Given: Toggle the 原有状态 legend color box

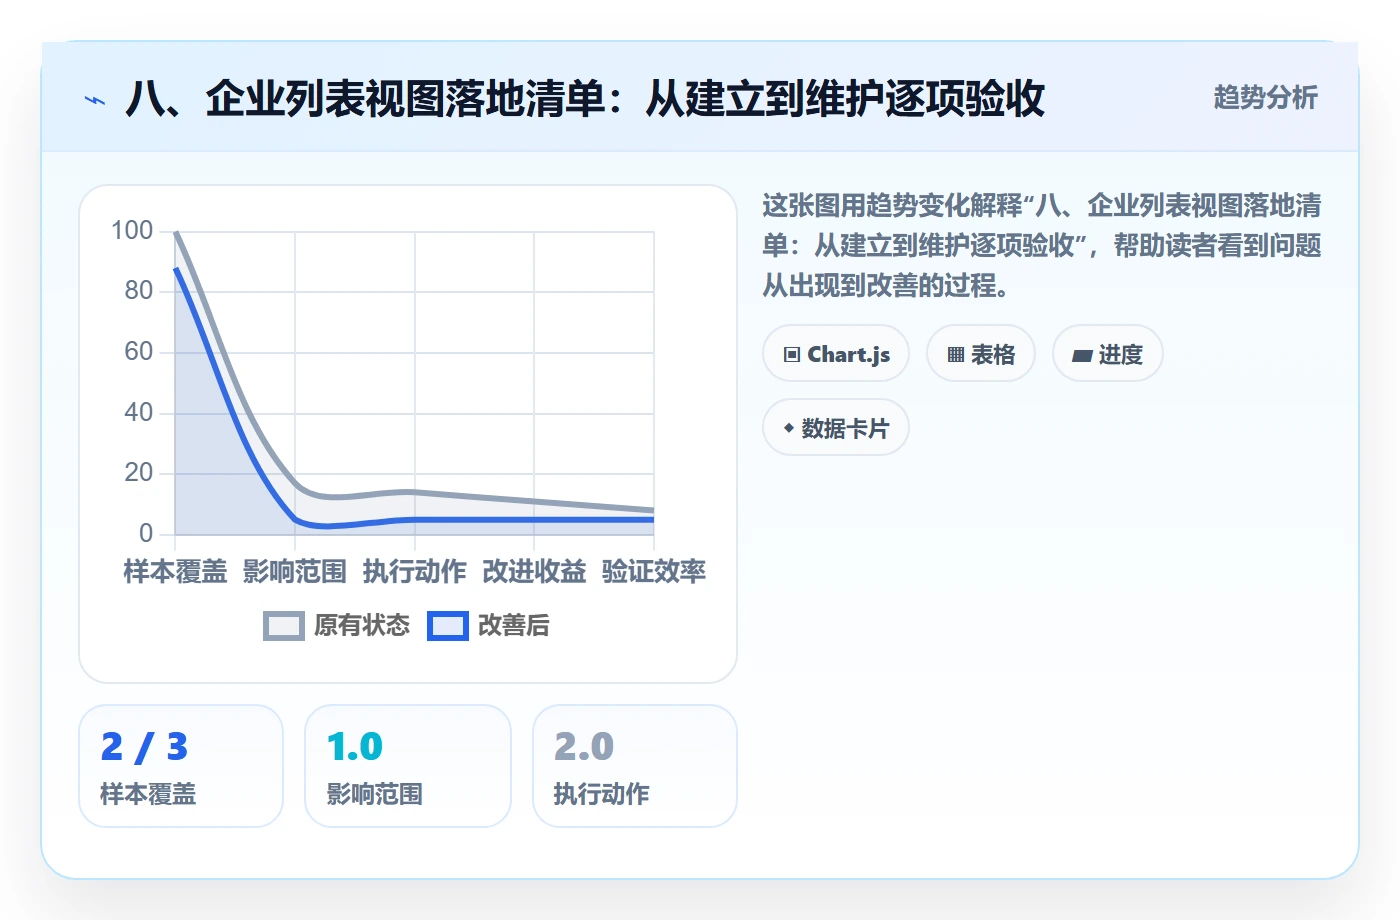Looking at the screenshot, I should (284, 626).
